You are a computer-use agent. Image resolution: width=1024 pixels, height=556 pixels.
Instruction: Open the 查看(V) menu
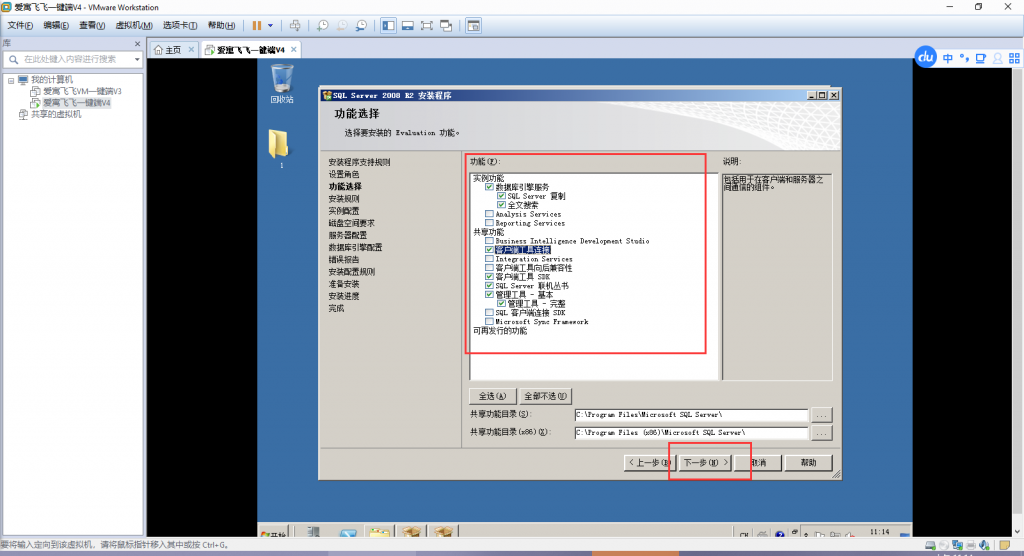point(92,25)
